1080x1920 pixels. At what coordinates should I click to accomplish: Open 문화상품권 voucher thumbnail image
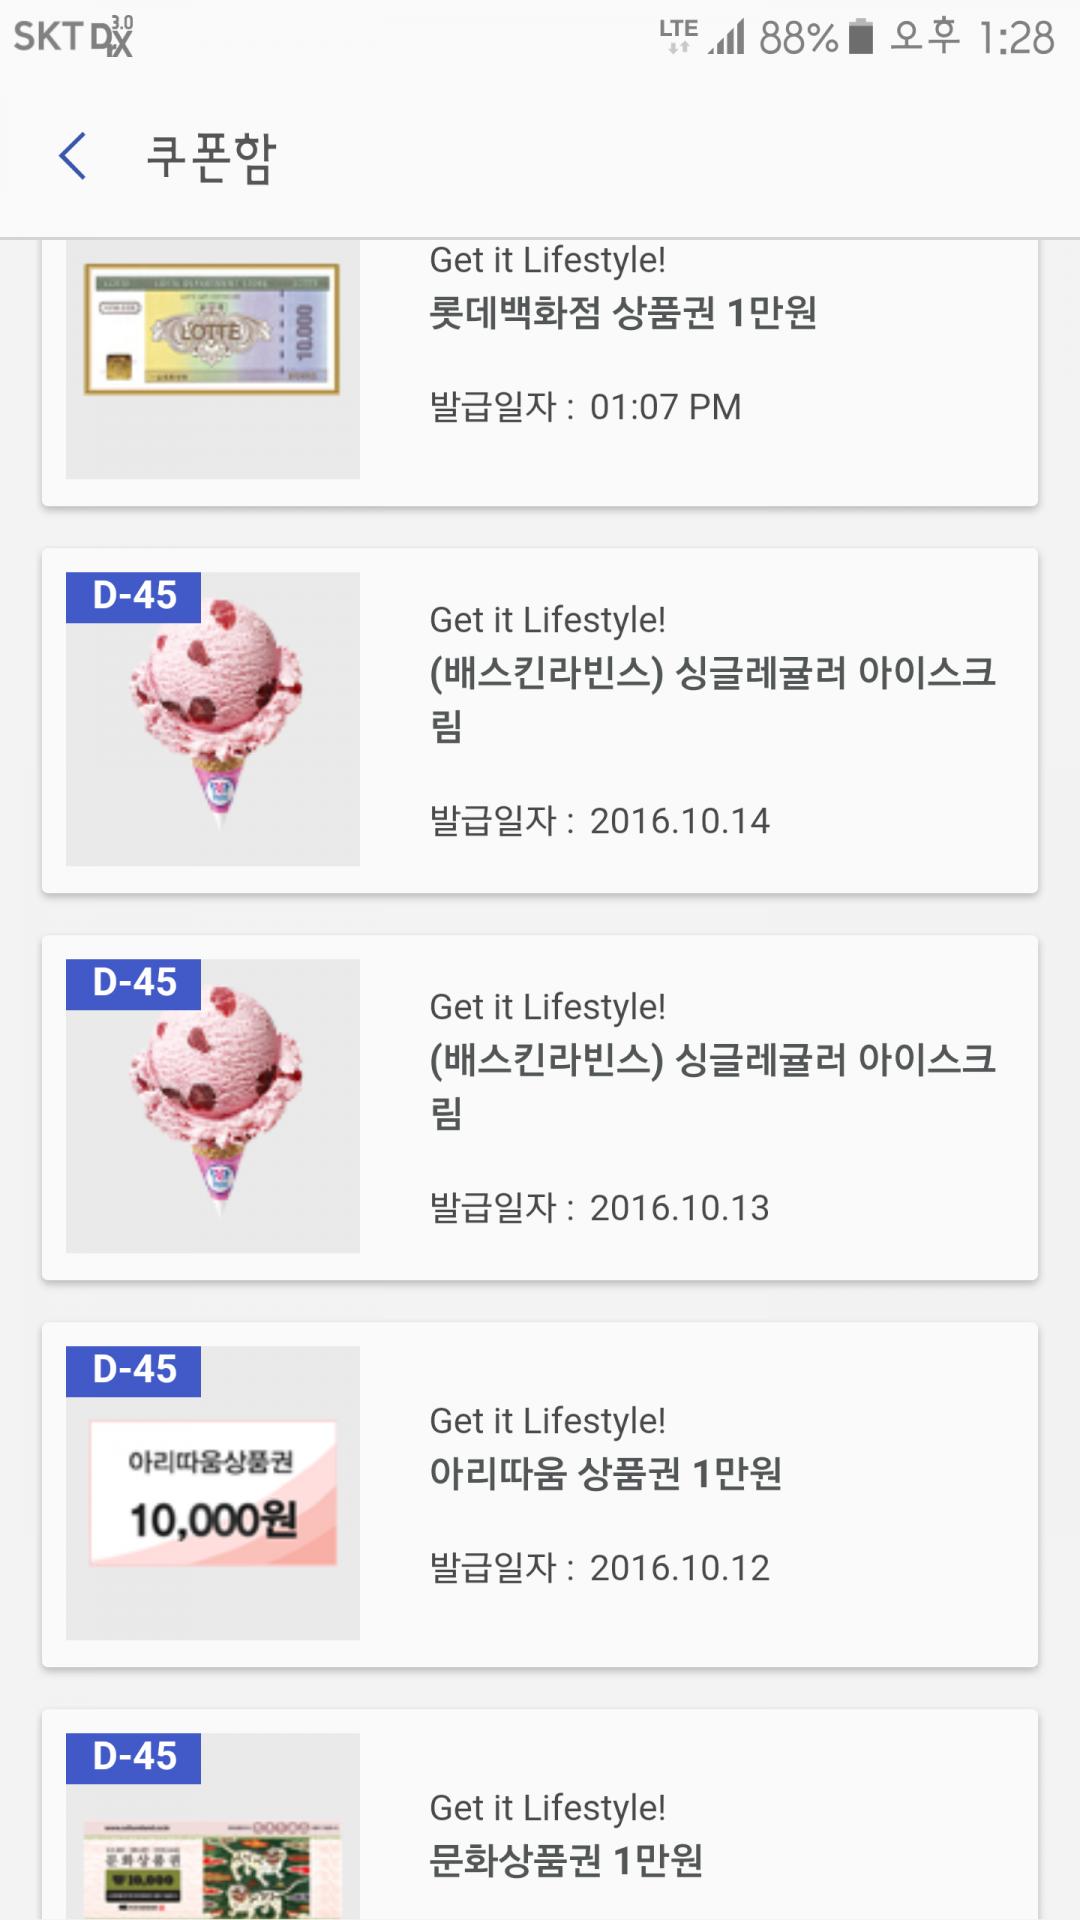pyautogui.click(x=213, y=1866)
